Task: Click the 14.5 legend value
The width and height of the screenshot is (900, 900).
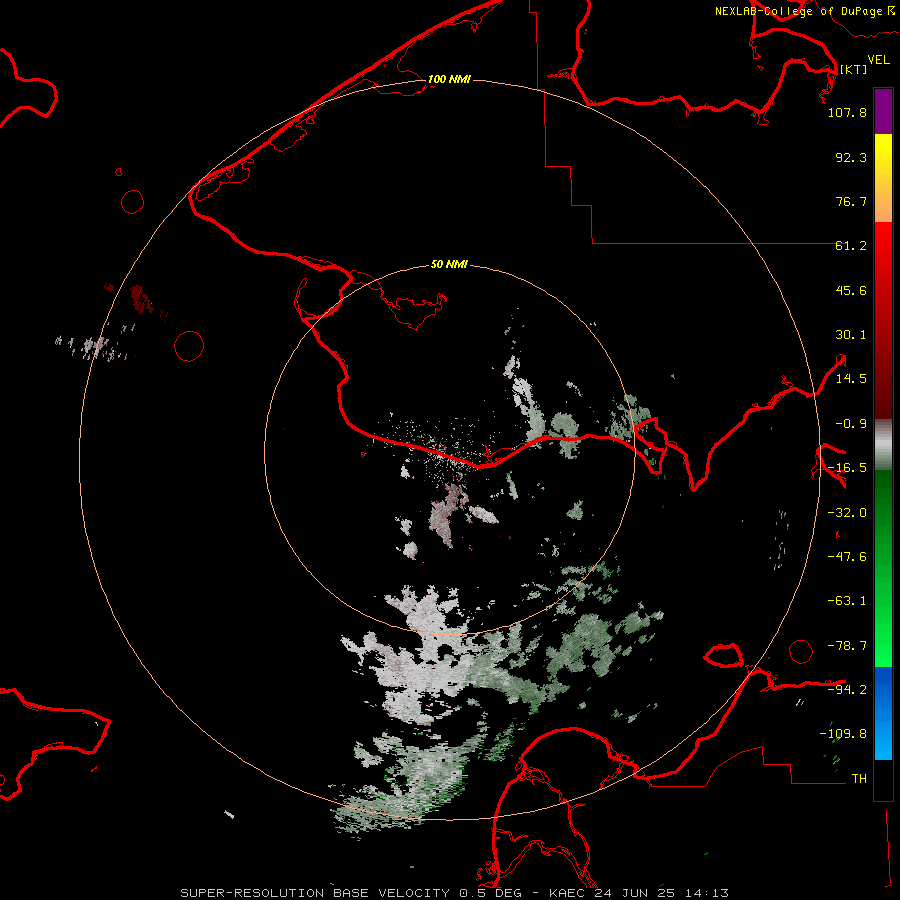Action: pyautogui.click(x=851, y=379)
